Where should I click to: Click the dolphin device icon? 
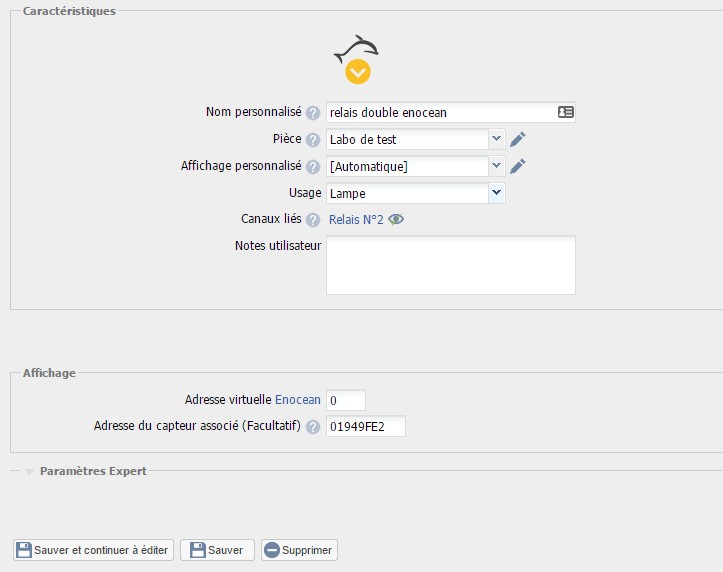click(357, 50)
